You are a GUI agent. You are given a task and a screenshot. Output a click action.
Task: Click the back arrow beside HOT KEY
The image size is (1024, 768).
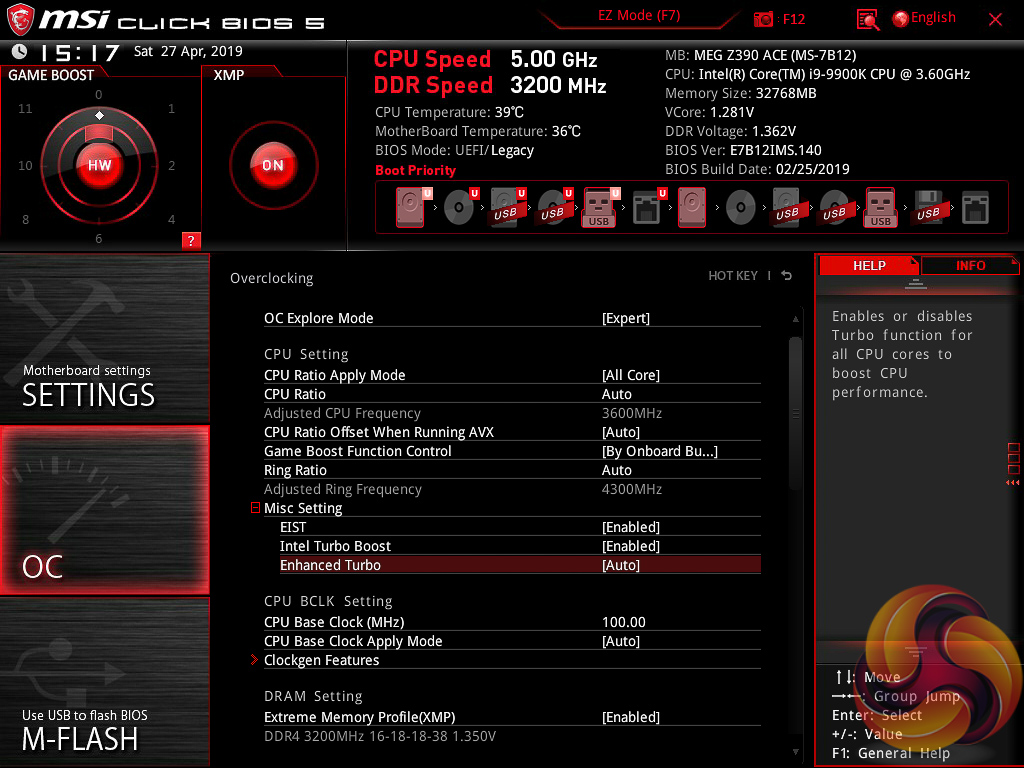787,276
